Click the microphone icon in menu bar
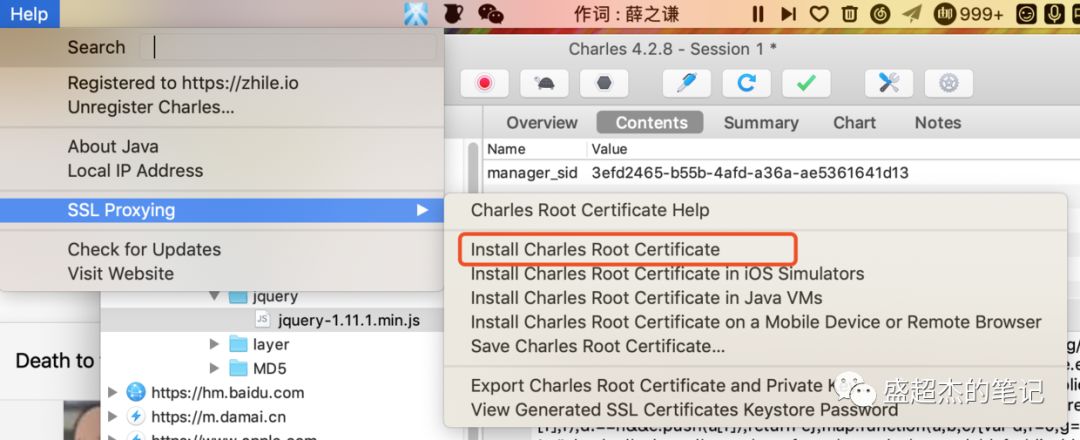 [x=1053, y=14]
